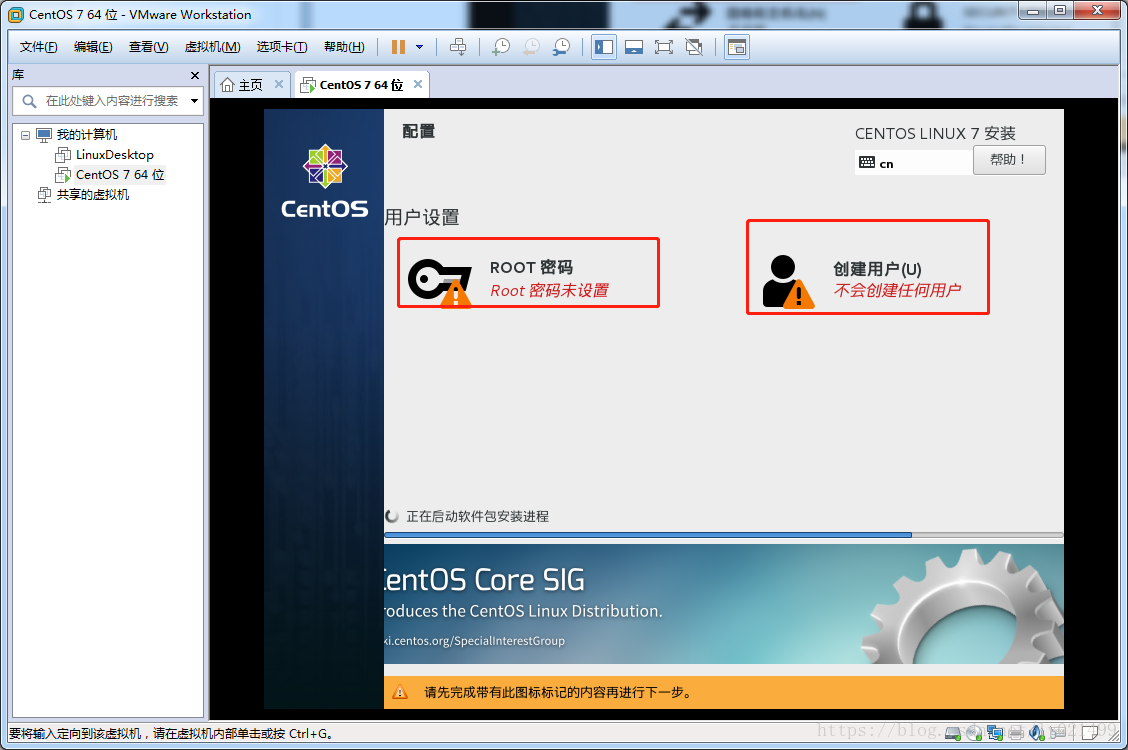Viewport: 1128px width, 750px height.
Task: Click the 用户设置 section label
Action: (x=422, y=217)
